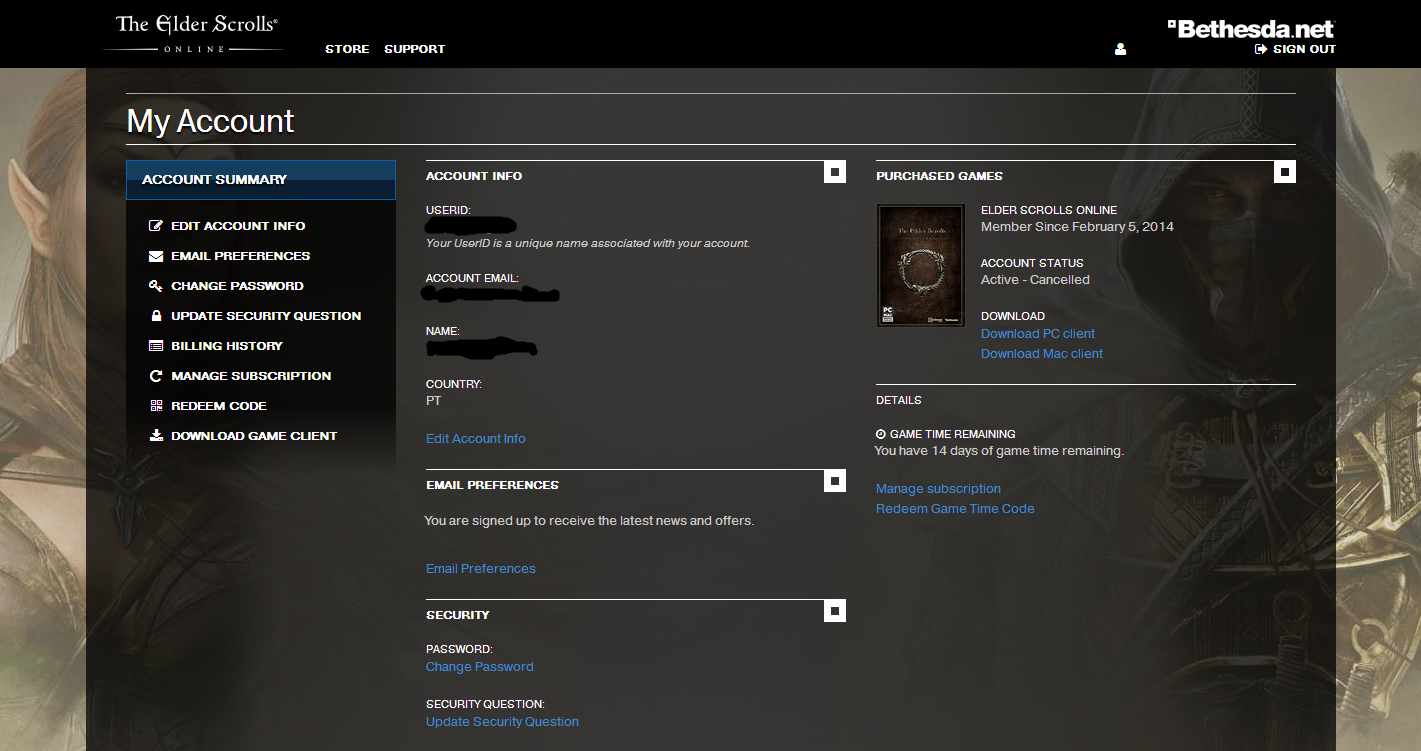Open the Store menu
Image resolution: width=1421 pixels, height=751 pixels.
[347, 49]
